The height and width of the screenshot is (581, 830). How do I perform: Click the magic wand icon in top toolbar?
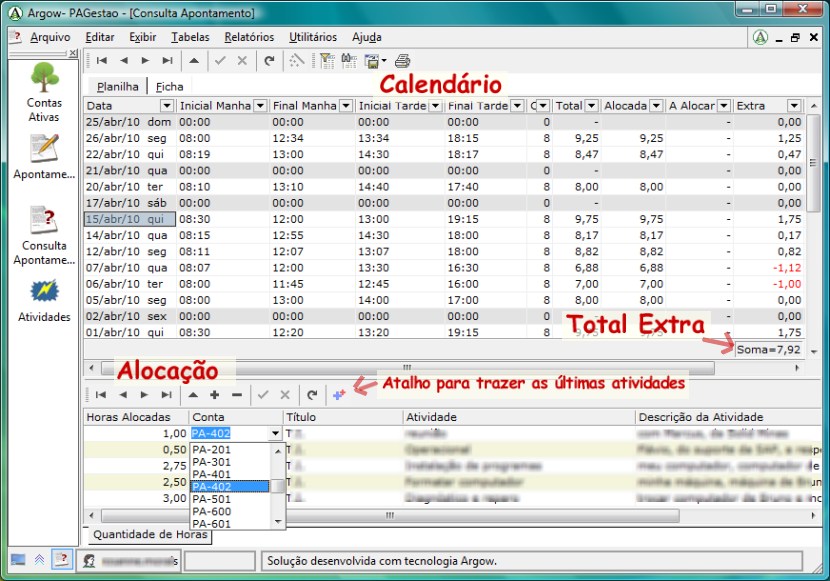pos(296,61)
